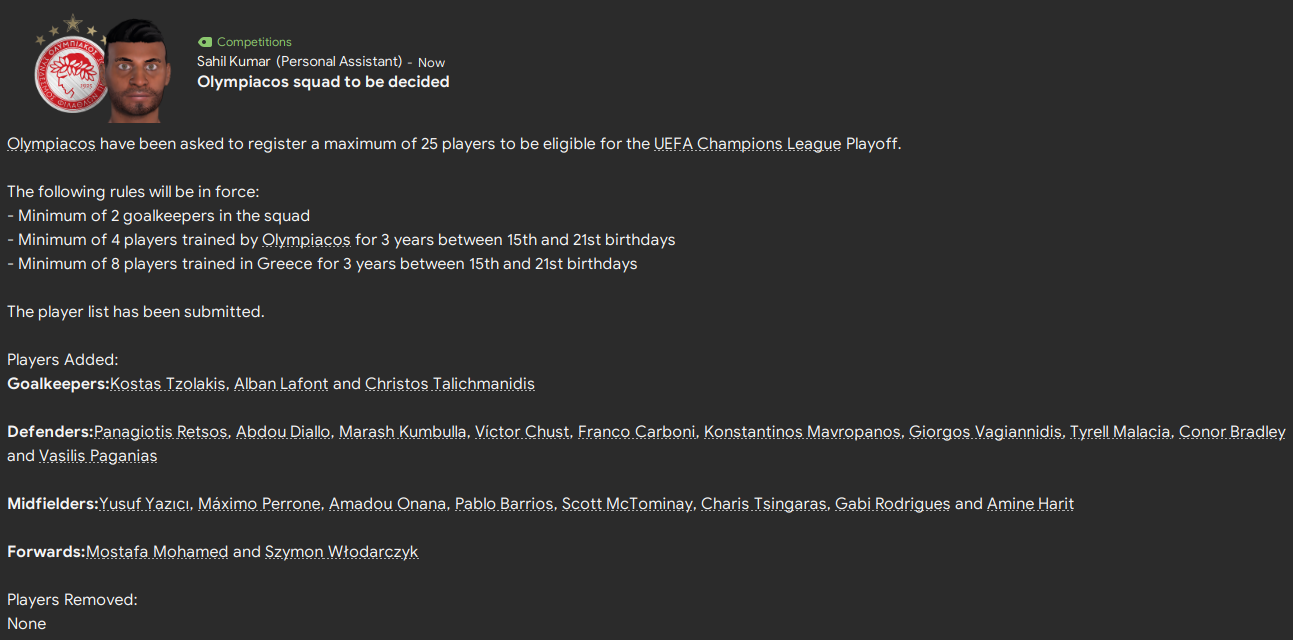Viewport: 1293px width, 640px height.
Task: Open Kostas Tzolakis player profile
Action: (x=168, y=384)
